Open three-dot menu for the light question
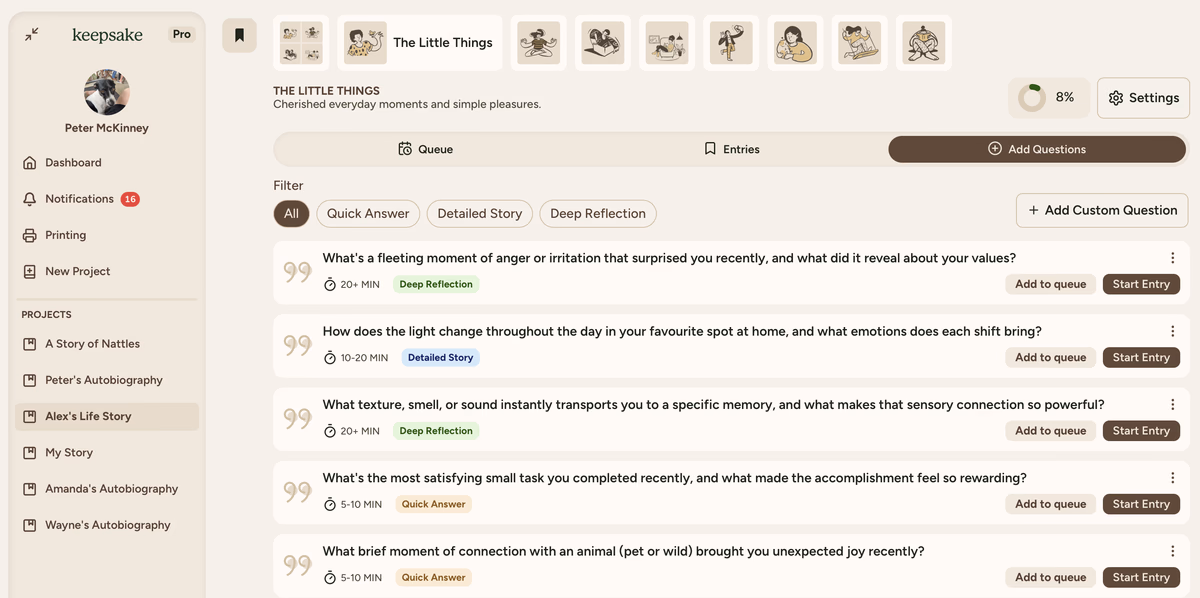This screenshot has width=1200, height=598. coord(1172,331)
